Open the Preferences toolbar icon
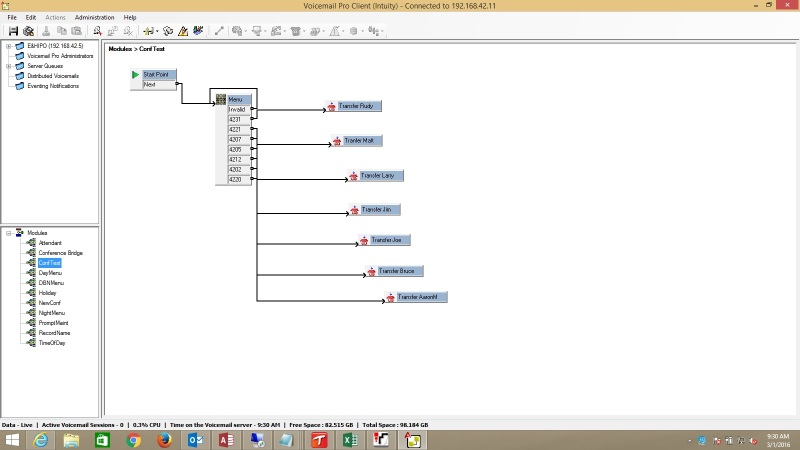 29,31
